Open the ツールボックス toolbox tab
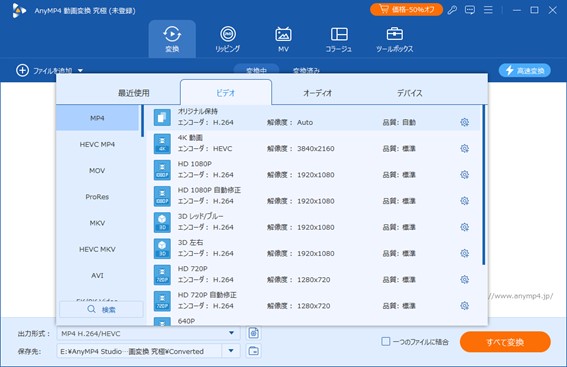Image resolution: width=567 pixels, height=367 pixels. pyautogui.click(x=395, y=39)
